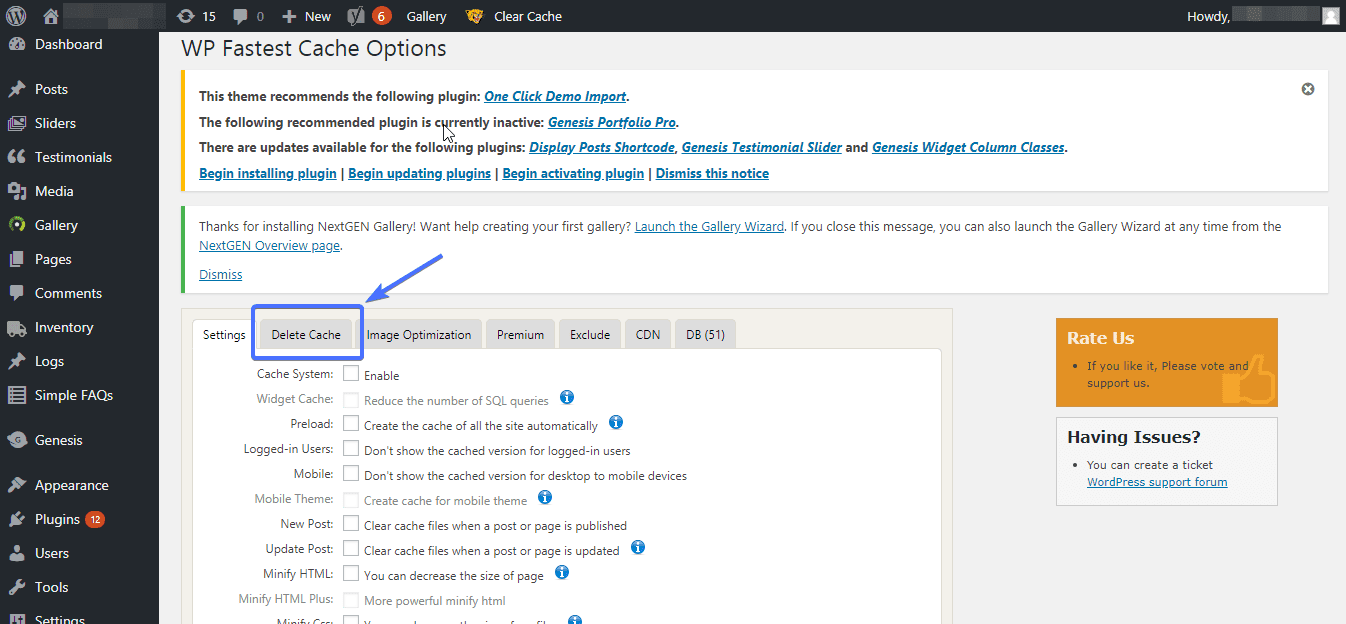Open the One Click Demo Import link
Image resolution: width=1346 pixels, height=624 pixels.
pyautogui.click(x=555, y=97)
